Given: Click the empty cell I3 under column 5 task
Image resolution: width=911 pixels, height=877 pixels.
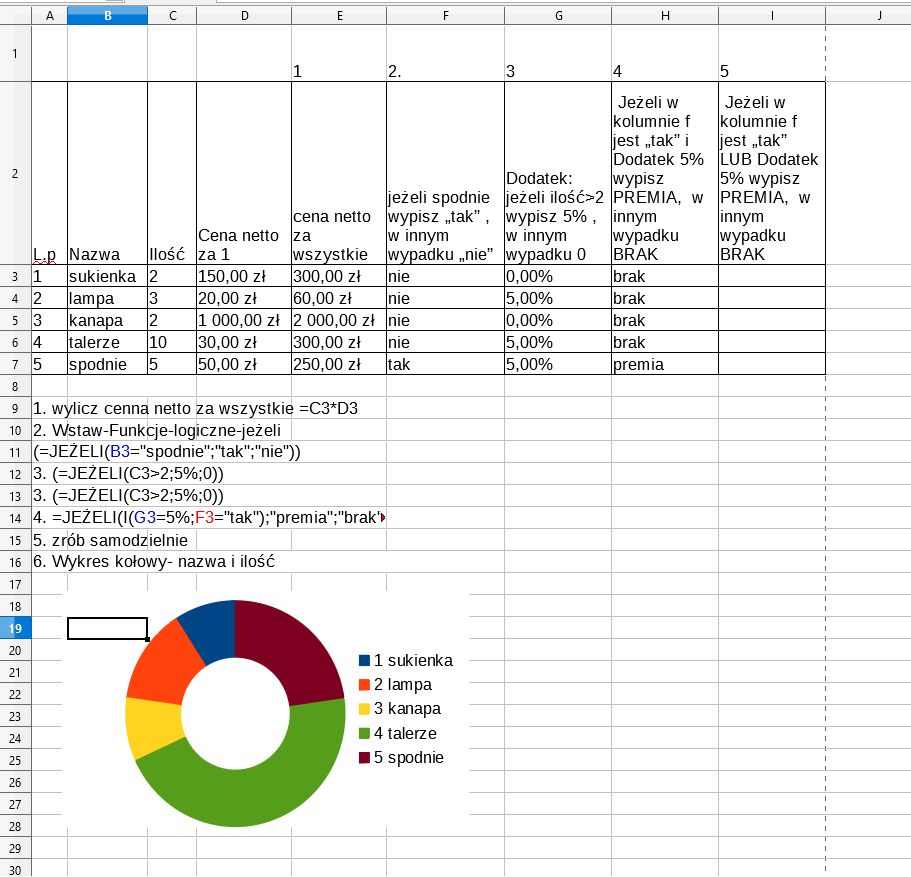Looking at the screenshot, I should point(771,276).
